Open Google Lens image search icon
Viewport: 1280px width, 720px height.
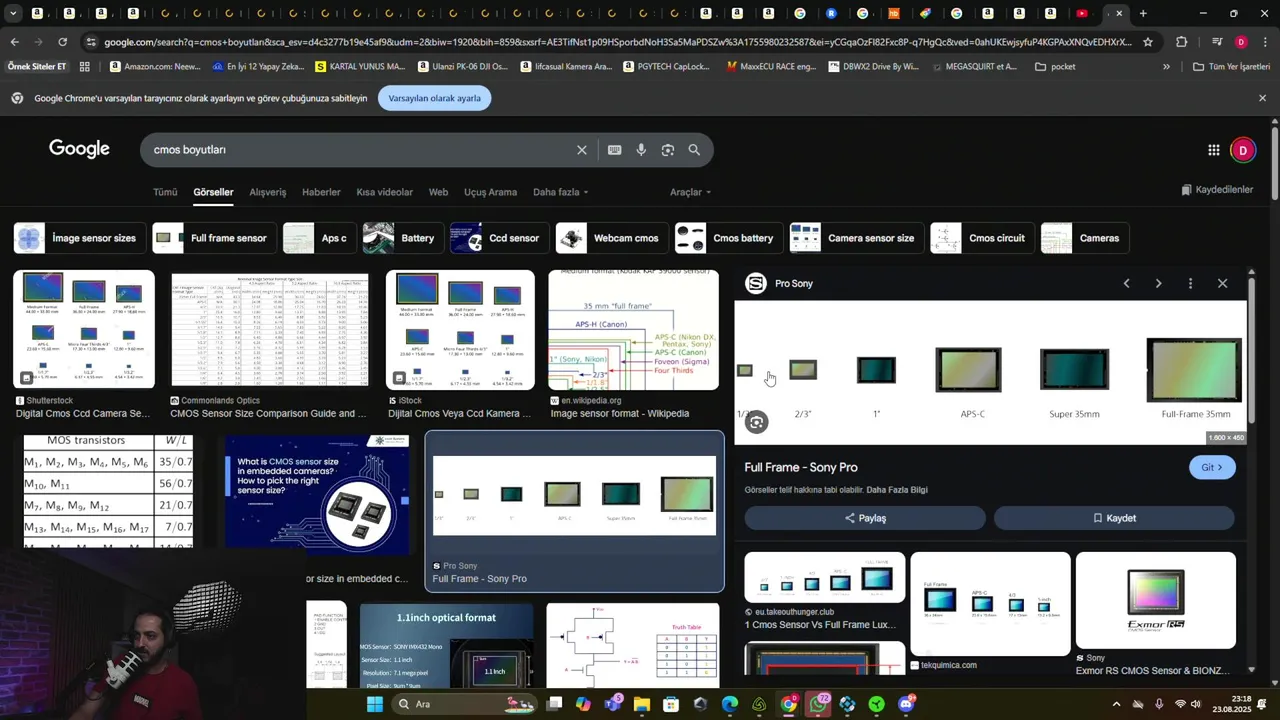[x=668, y=150]
